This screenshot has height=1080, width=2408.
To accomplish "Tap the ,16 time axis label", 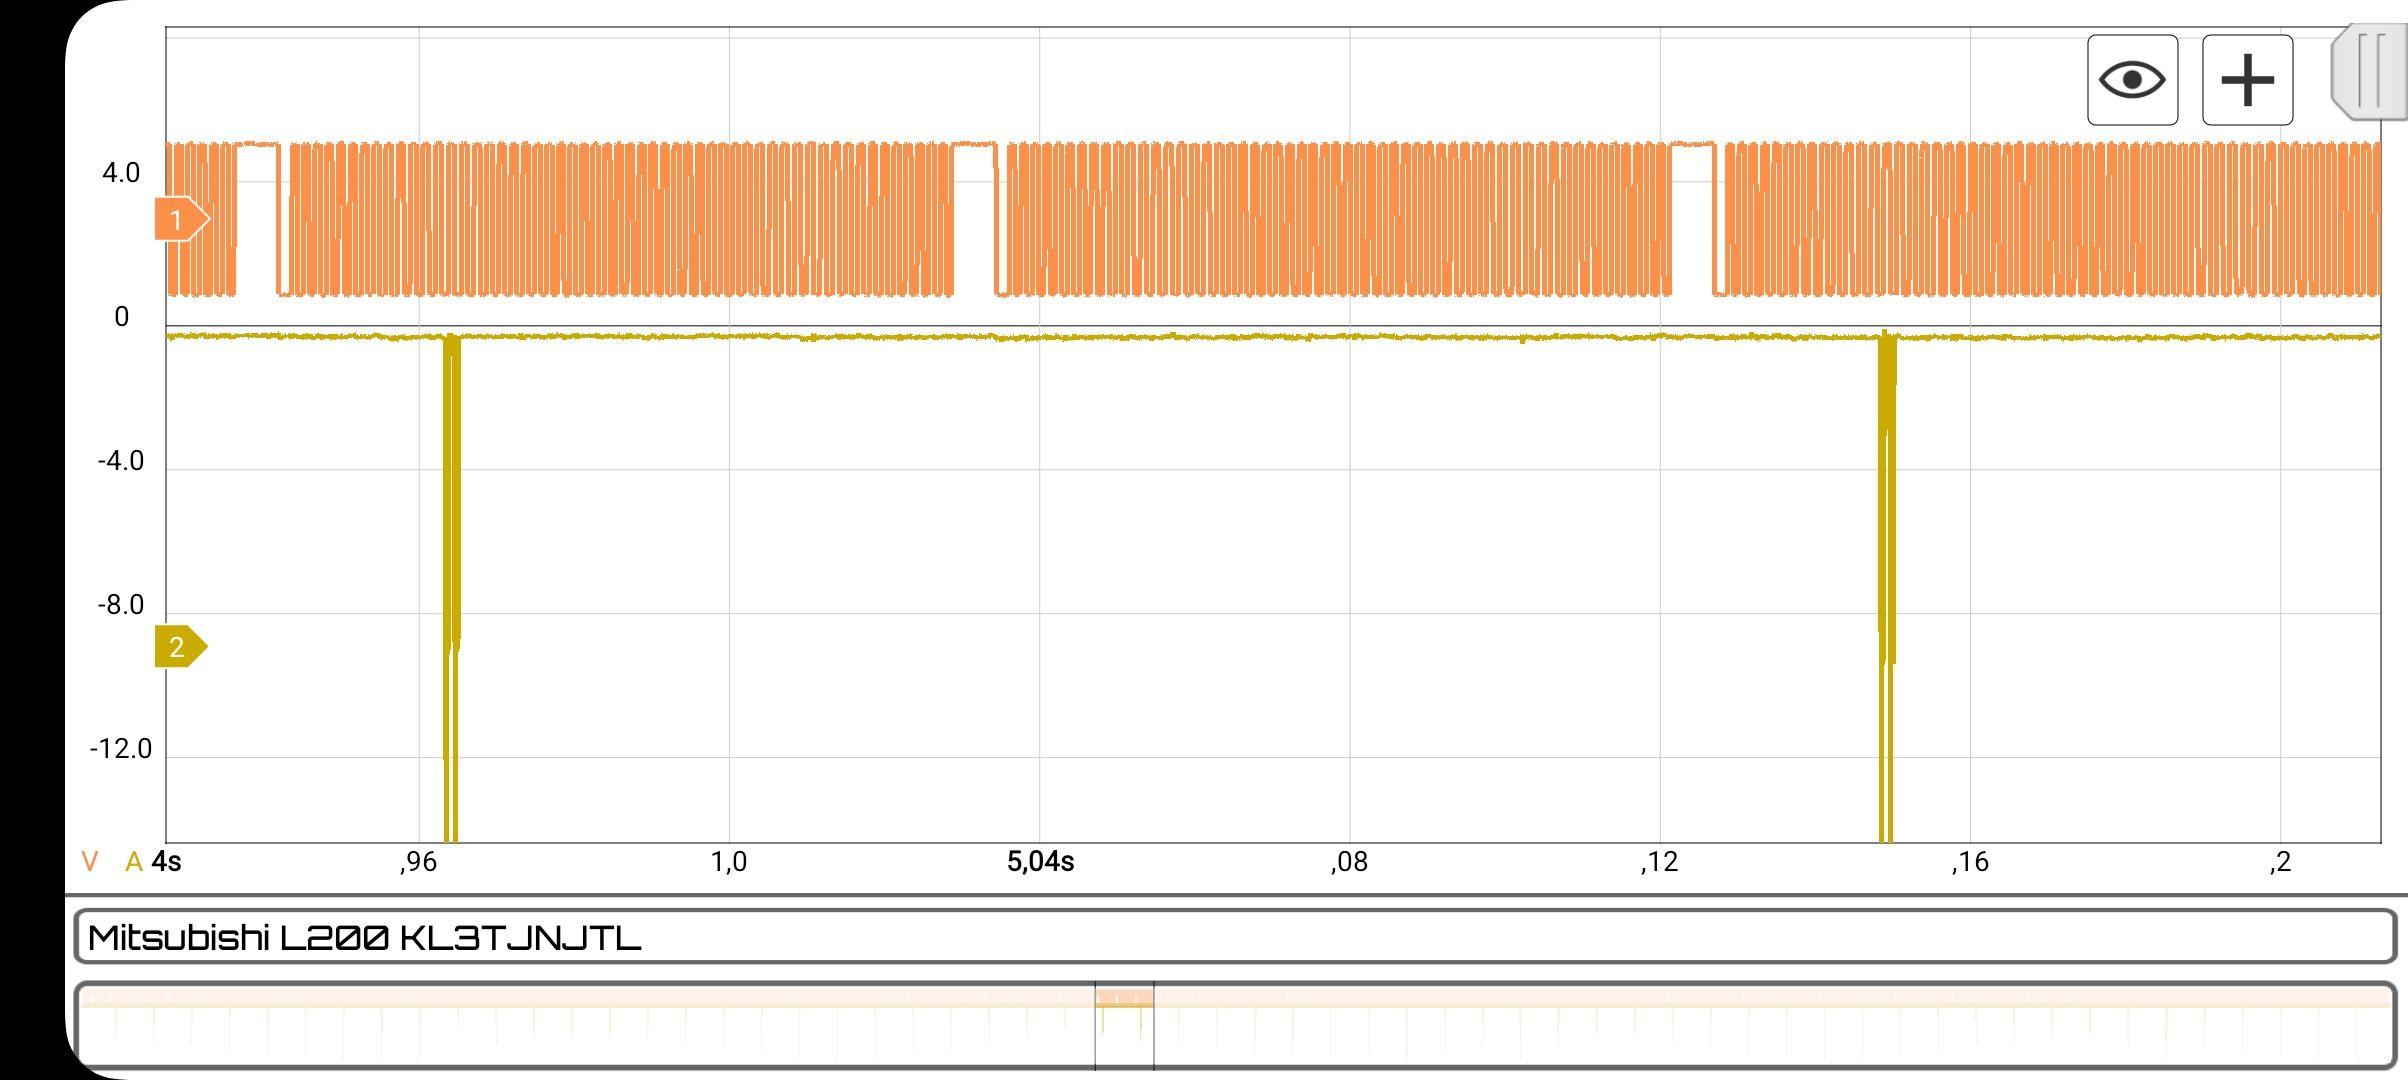I will coord(1969,862).
